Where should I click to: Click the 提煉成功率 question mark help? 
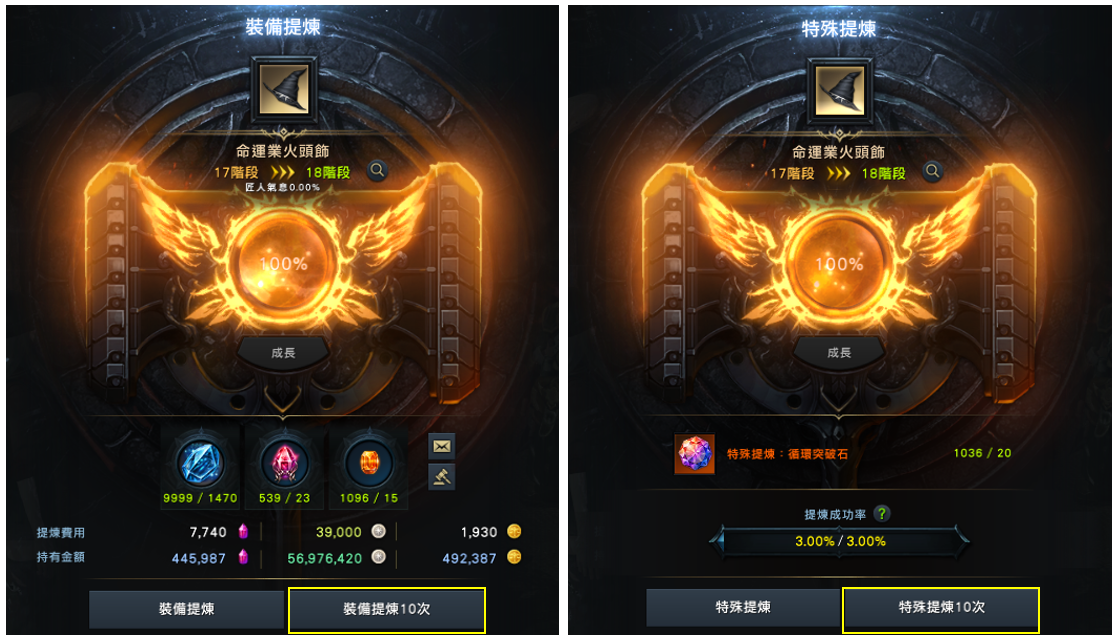coord(882,513)
